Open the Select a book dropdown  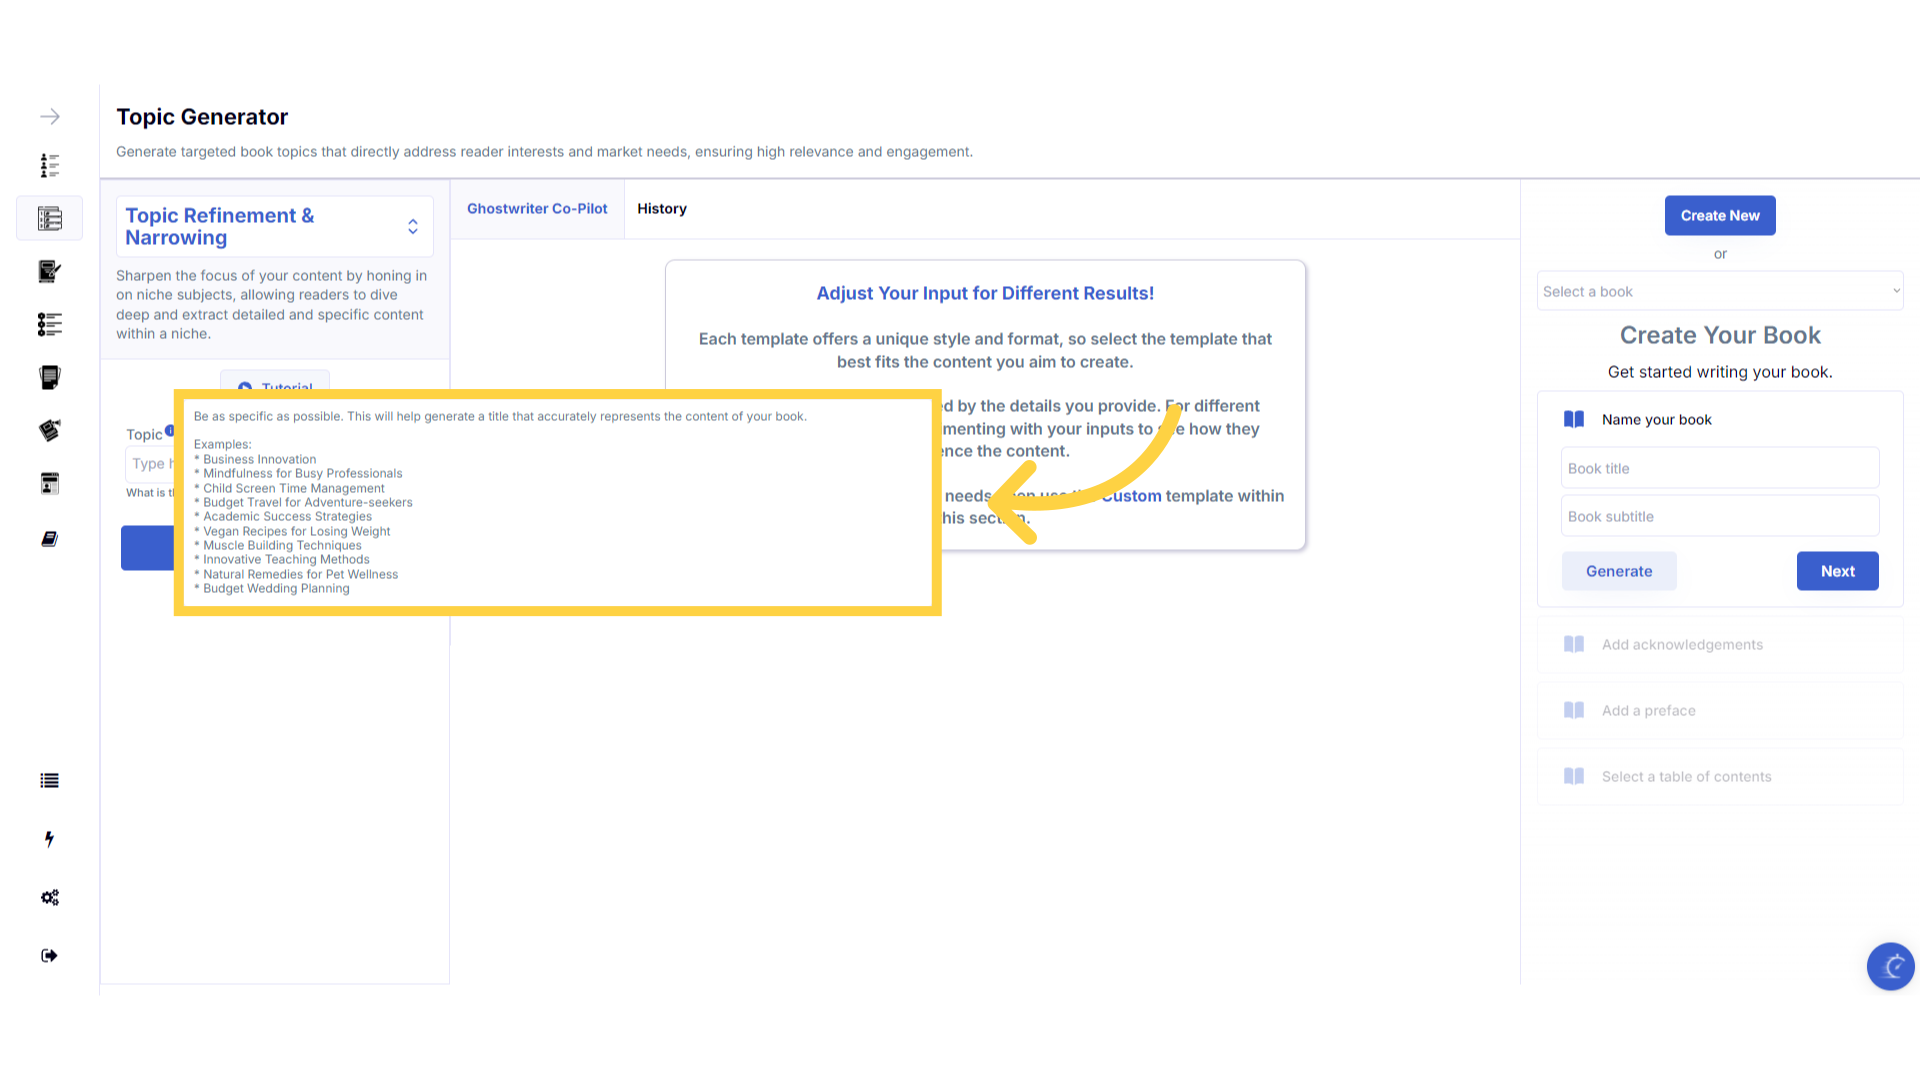point(1719,291)
